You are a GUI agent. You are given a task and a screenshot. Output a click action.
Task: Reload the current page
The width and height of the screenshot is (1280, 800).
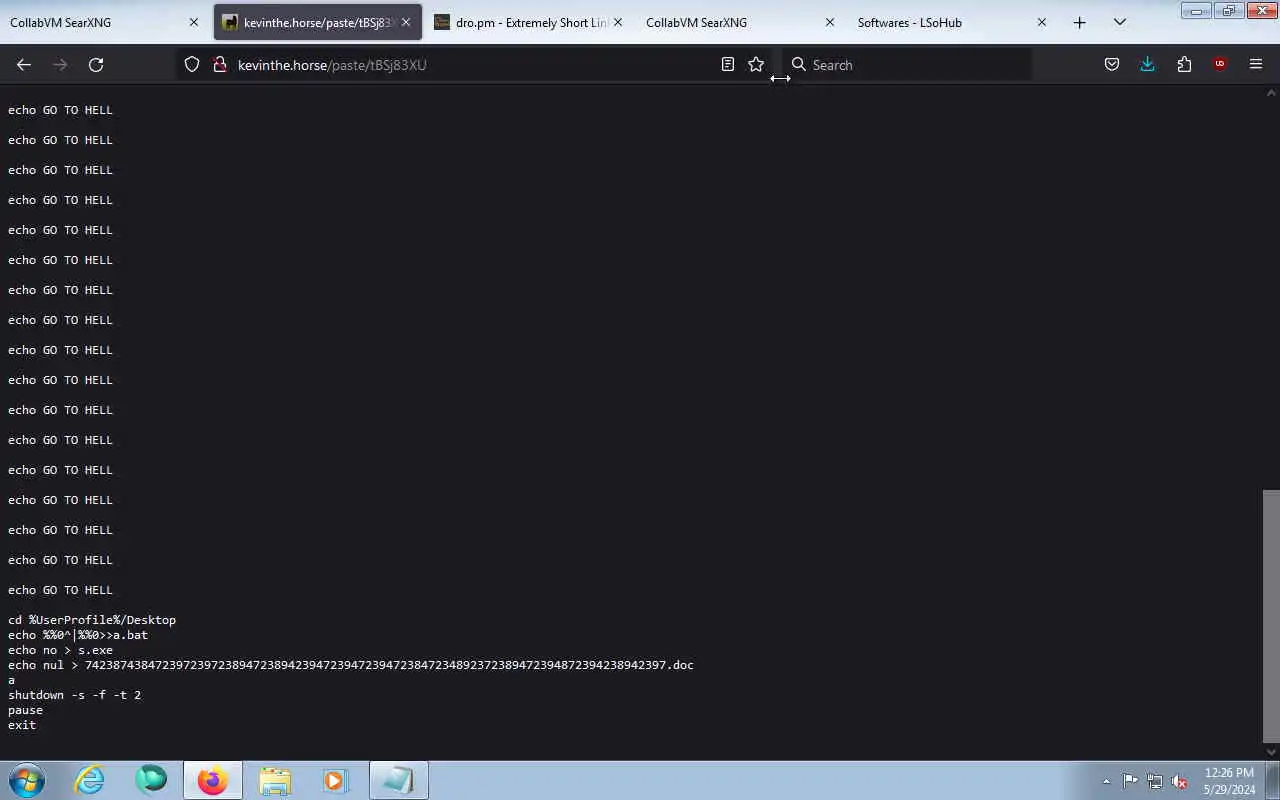tap(96, 64)
